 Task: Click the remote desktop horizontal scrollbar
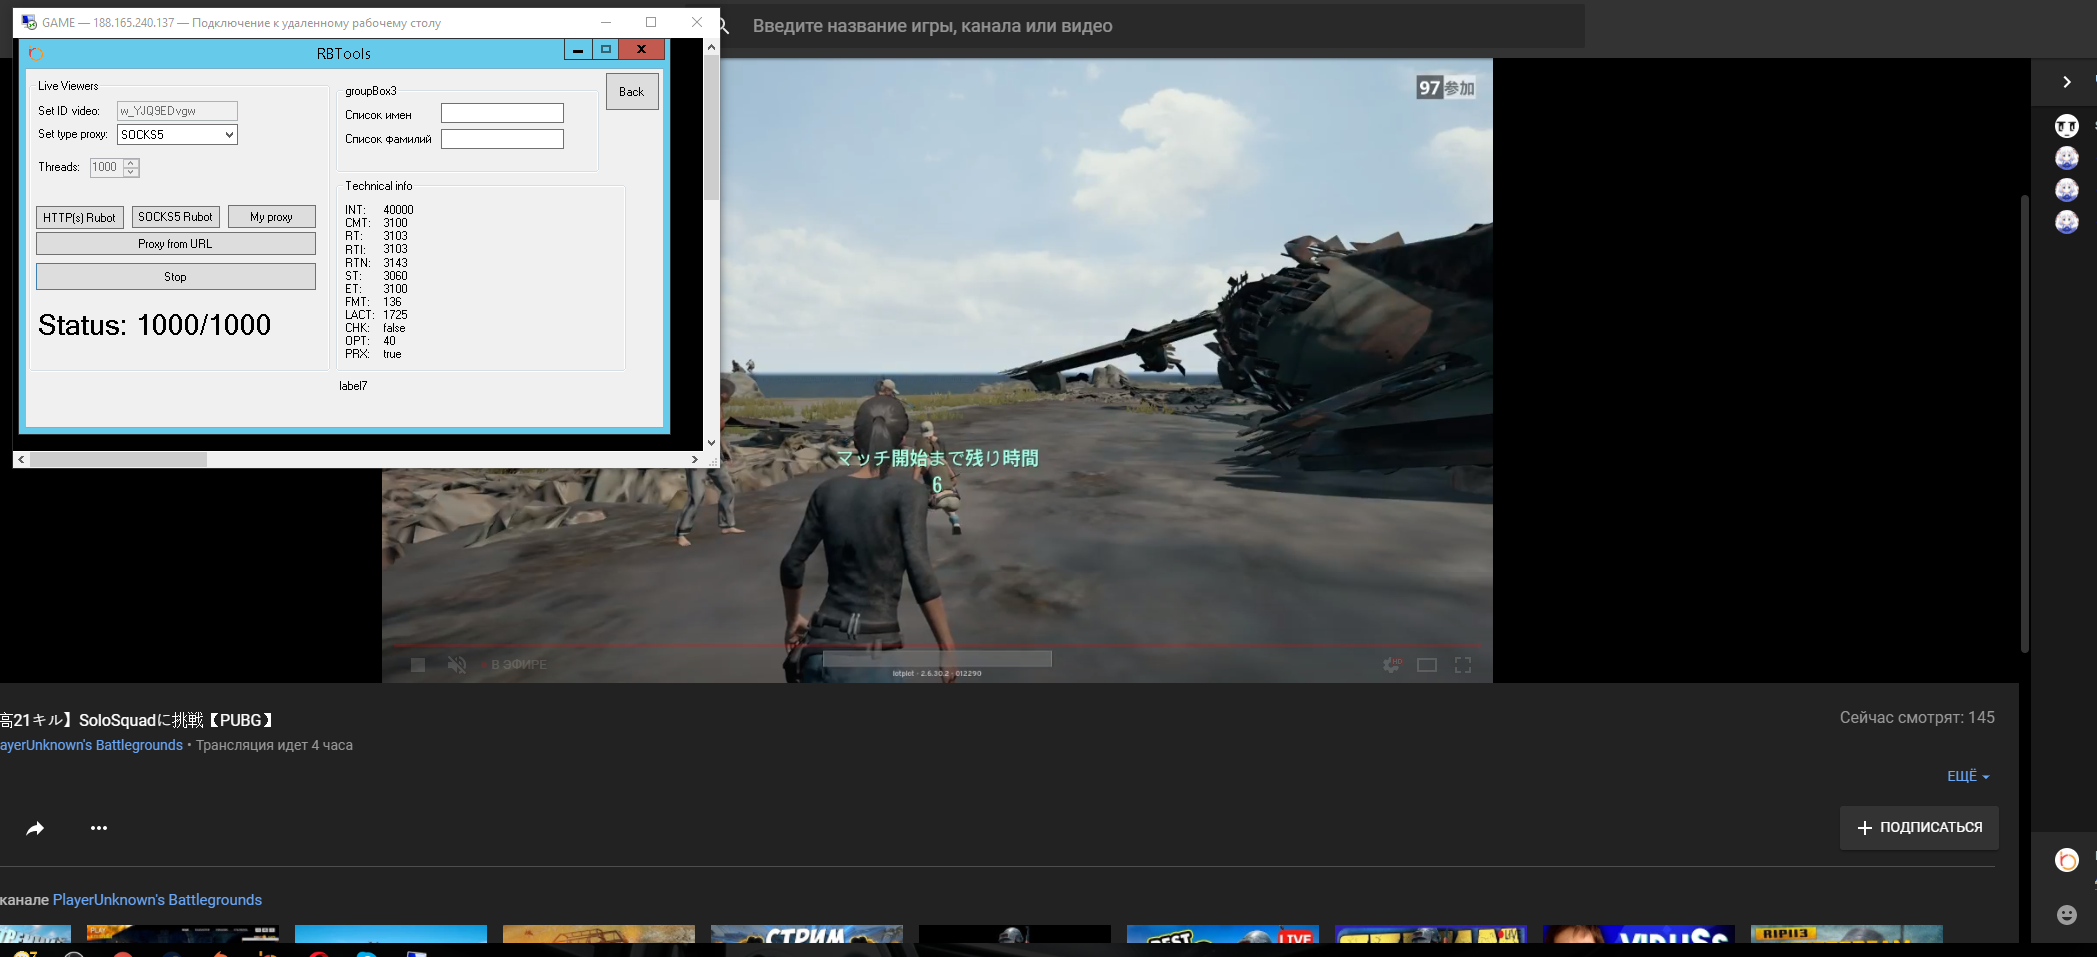point(118,460)
